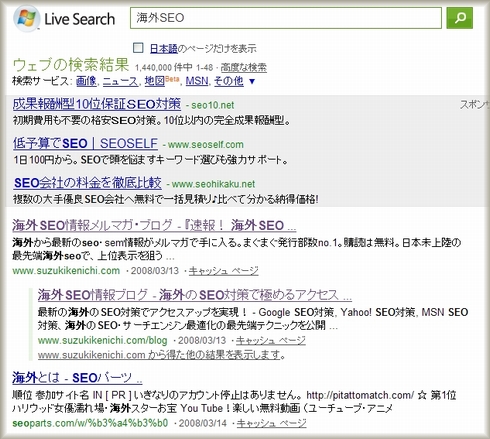
Task: Click the seoparts.com/w/%b3%a4%b3%b0 URL
Action: pos(90,423)
